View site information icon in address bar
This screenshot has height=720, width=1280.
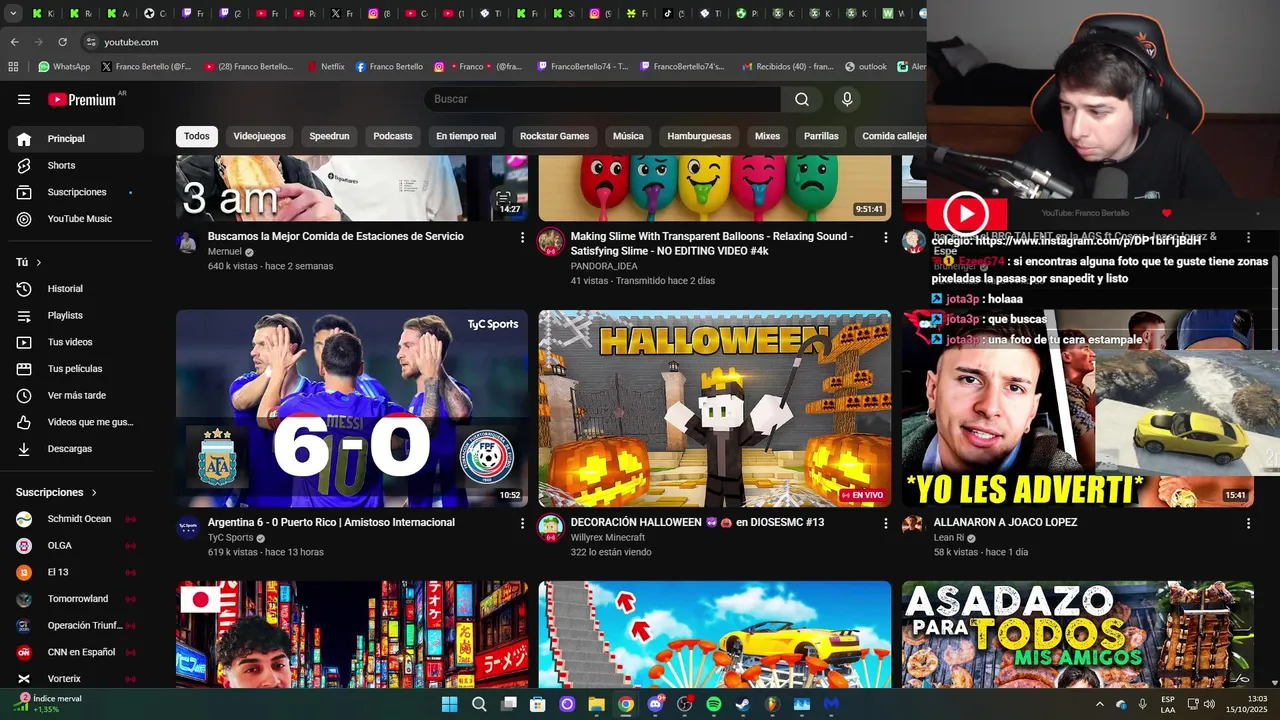90,42
